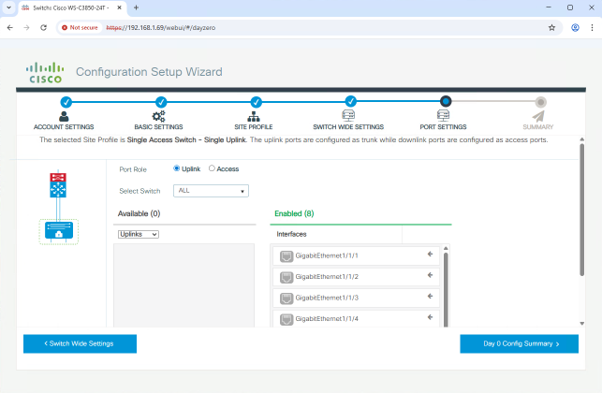The width and height of the screenshot is (602, 393).
Task: Click the grey Summary step circle
Action: tap(541, 102)
